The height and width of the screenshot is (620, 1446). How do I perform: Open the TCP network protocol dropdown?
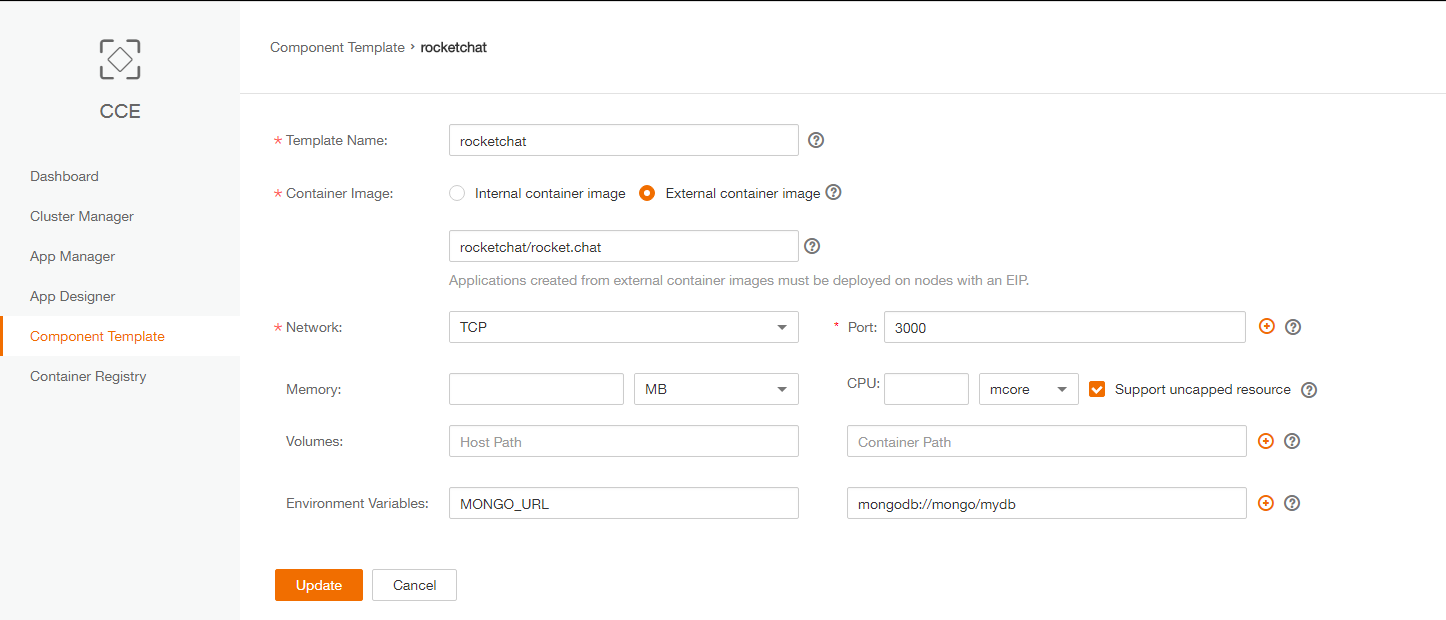tap(624, 327)
